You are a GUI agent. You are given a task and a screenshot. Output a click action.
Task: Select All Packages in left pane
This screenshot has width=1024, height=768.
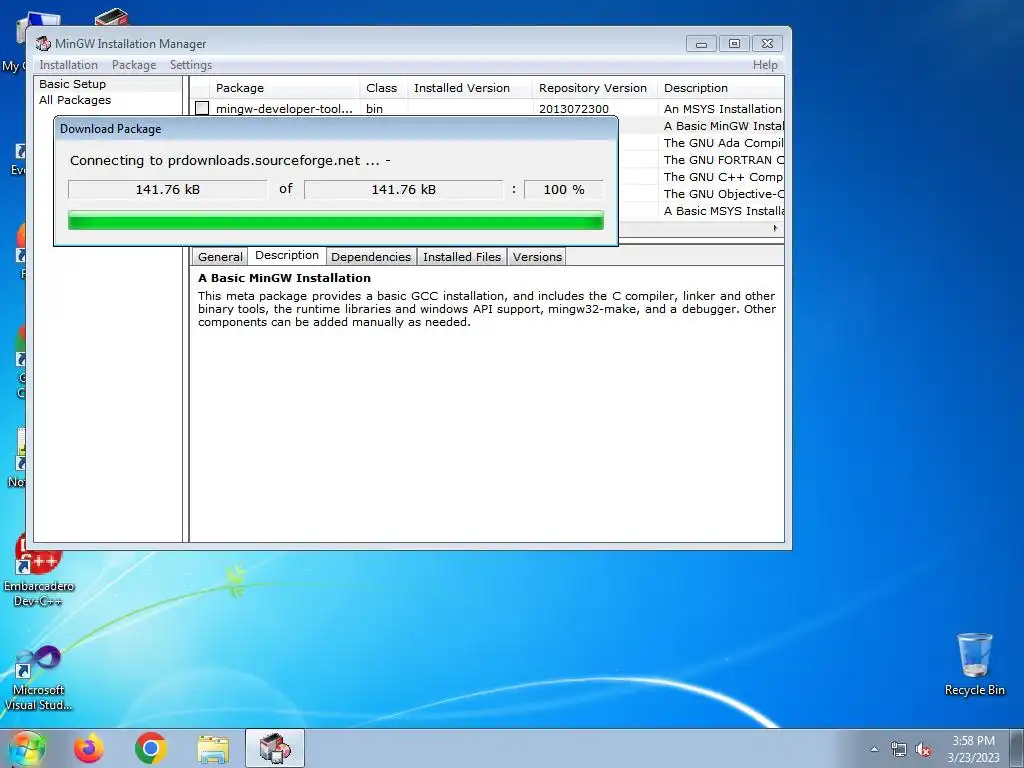tap(75, 100)
